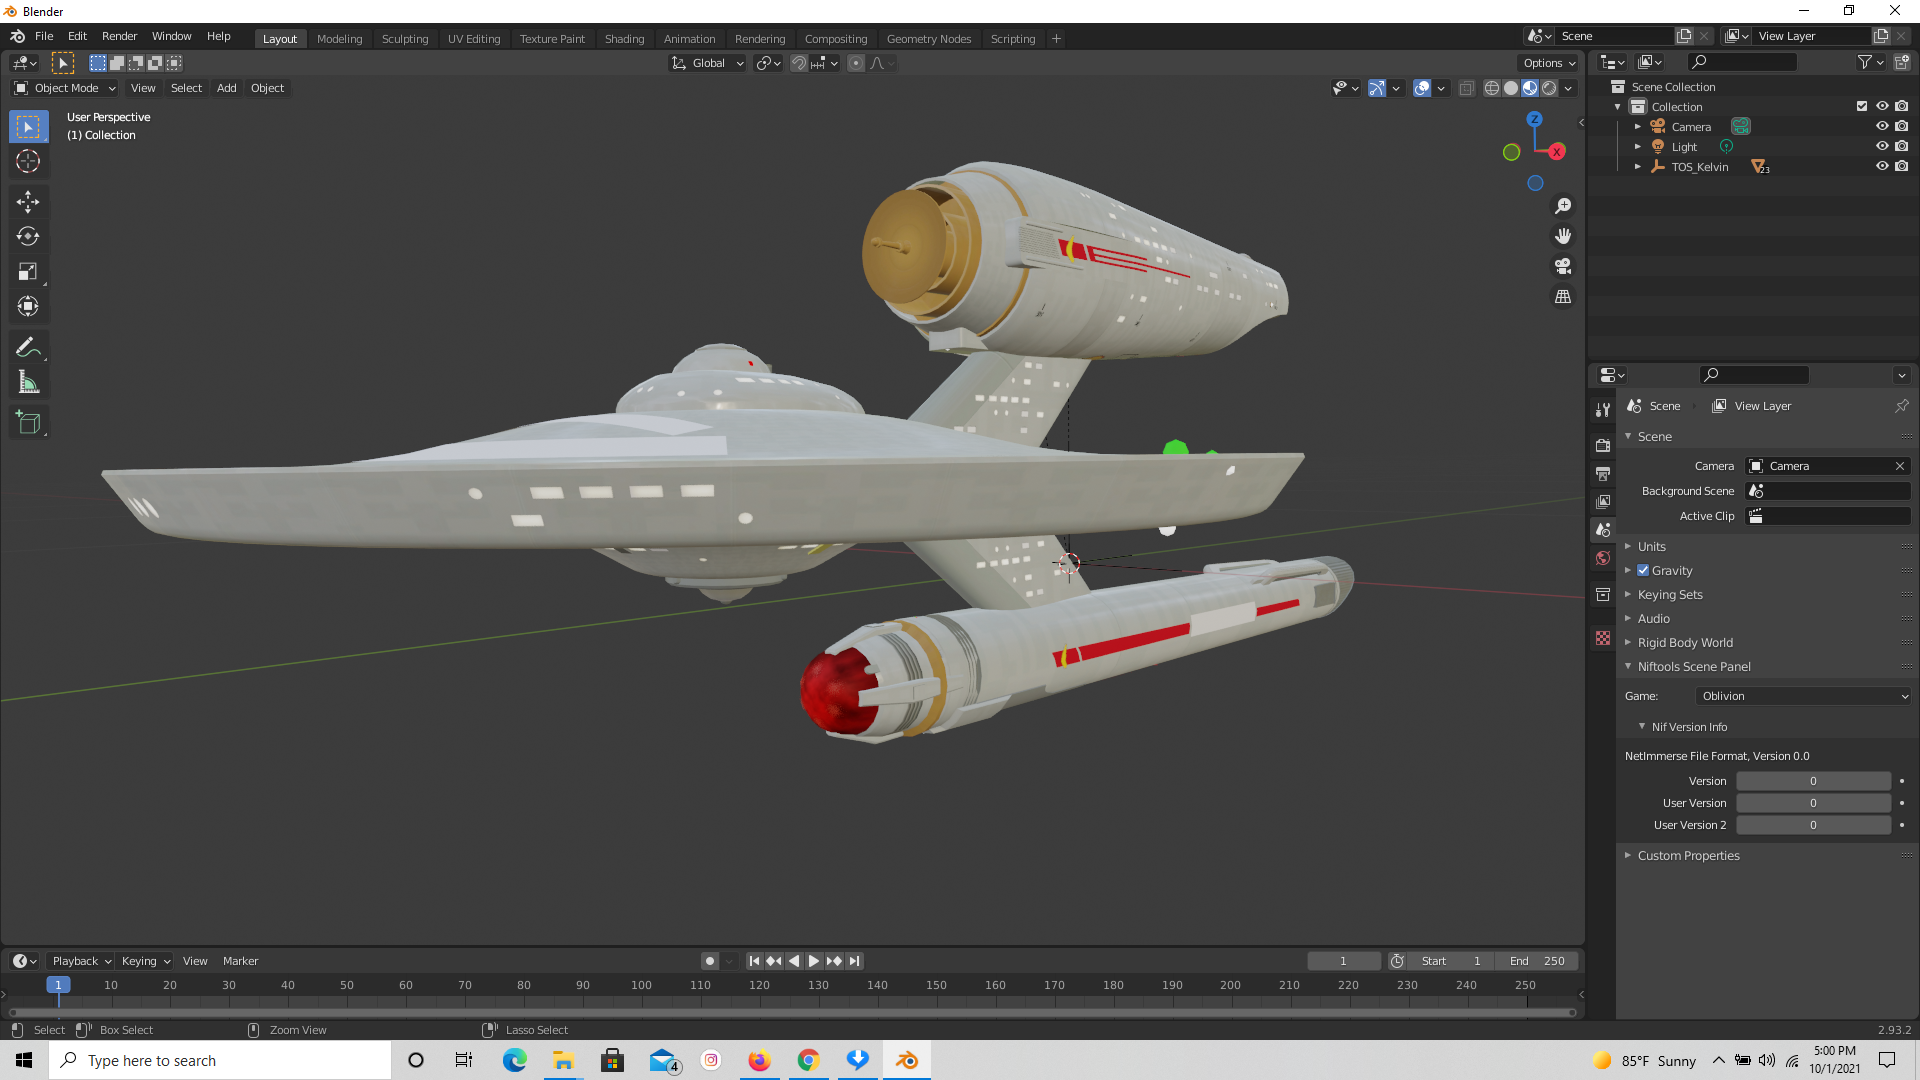
Task: Open the Global orientation dropdown
Action: click(x=708, y=63)
